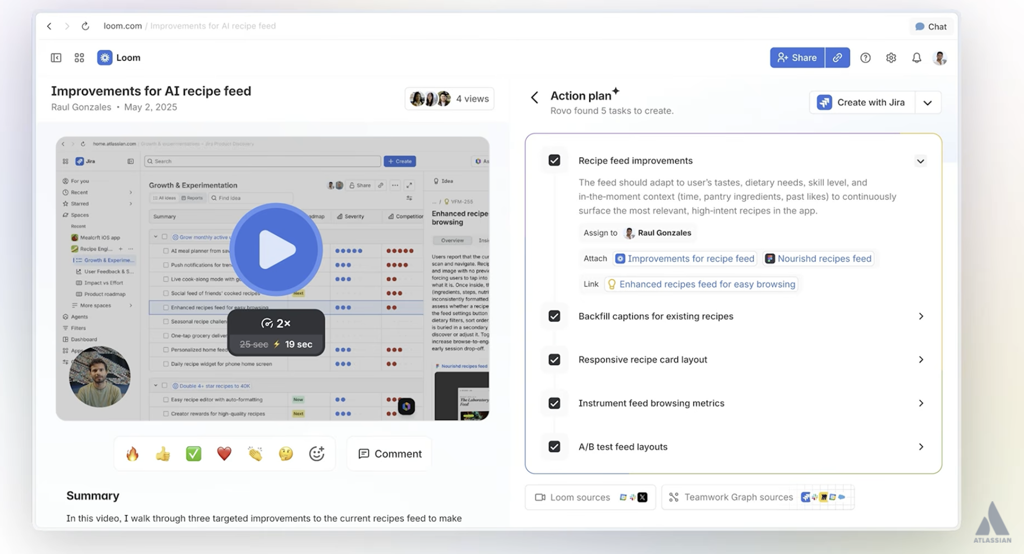Image resolution: width=1024 pixels, height=554 pixels.
Task: Click the browser address bar
Action: (x=189, y=26)
